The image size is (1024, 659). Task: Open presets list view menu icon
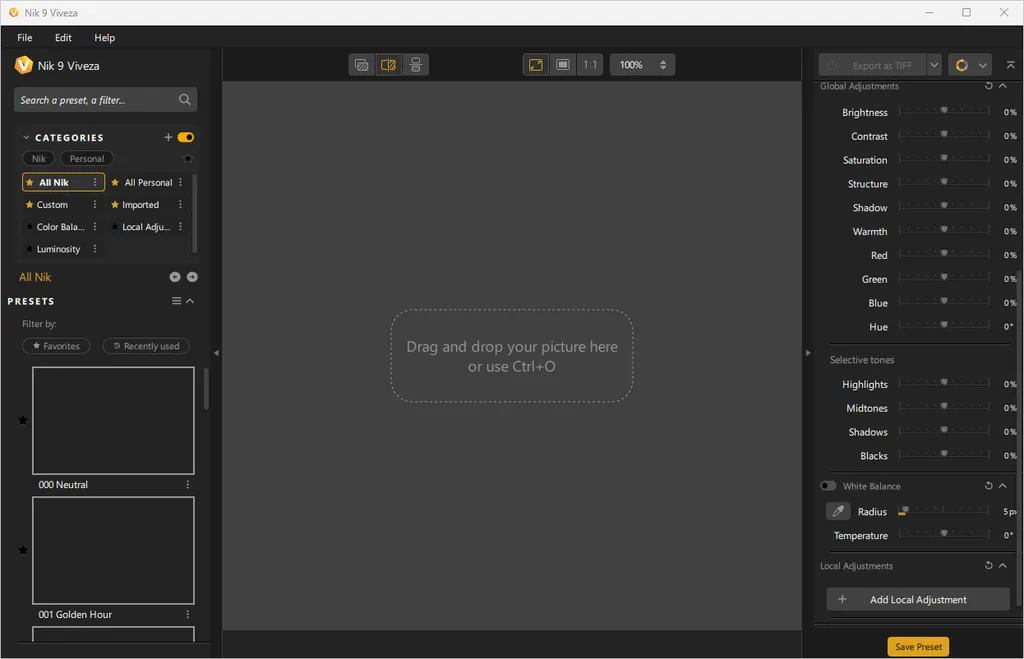176,301
